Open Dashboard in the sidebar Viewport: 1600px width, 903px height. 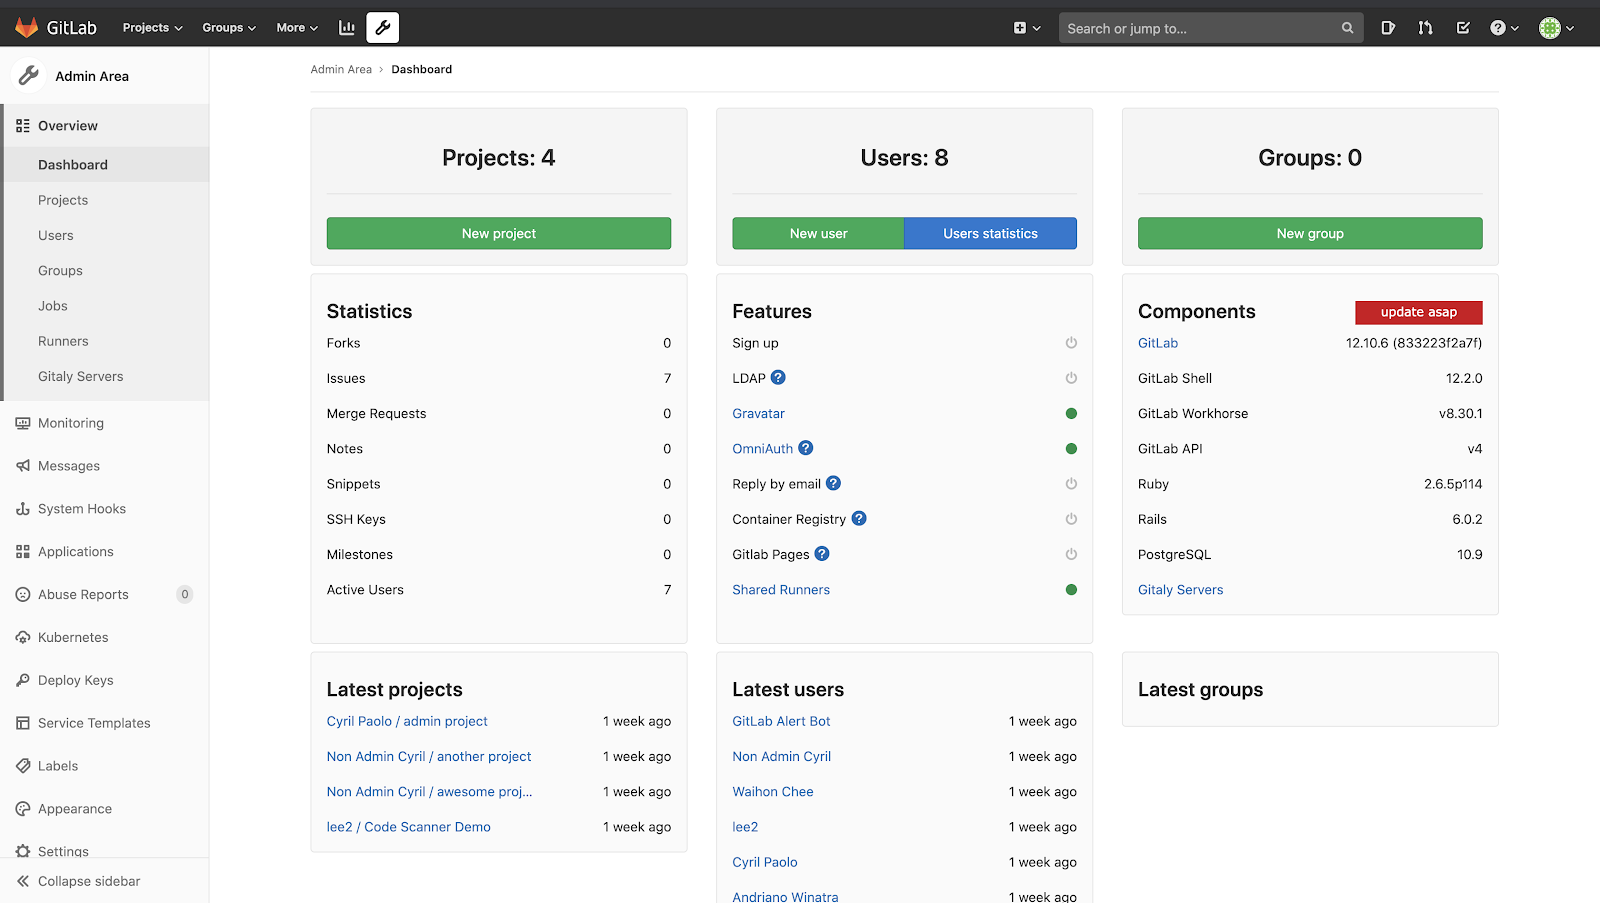pyautogui.click(x=105, y=165)
